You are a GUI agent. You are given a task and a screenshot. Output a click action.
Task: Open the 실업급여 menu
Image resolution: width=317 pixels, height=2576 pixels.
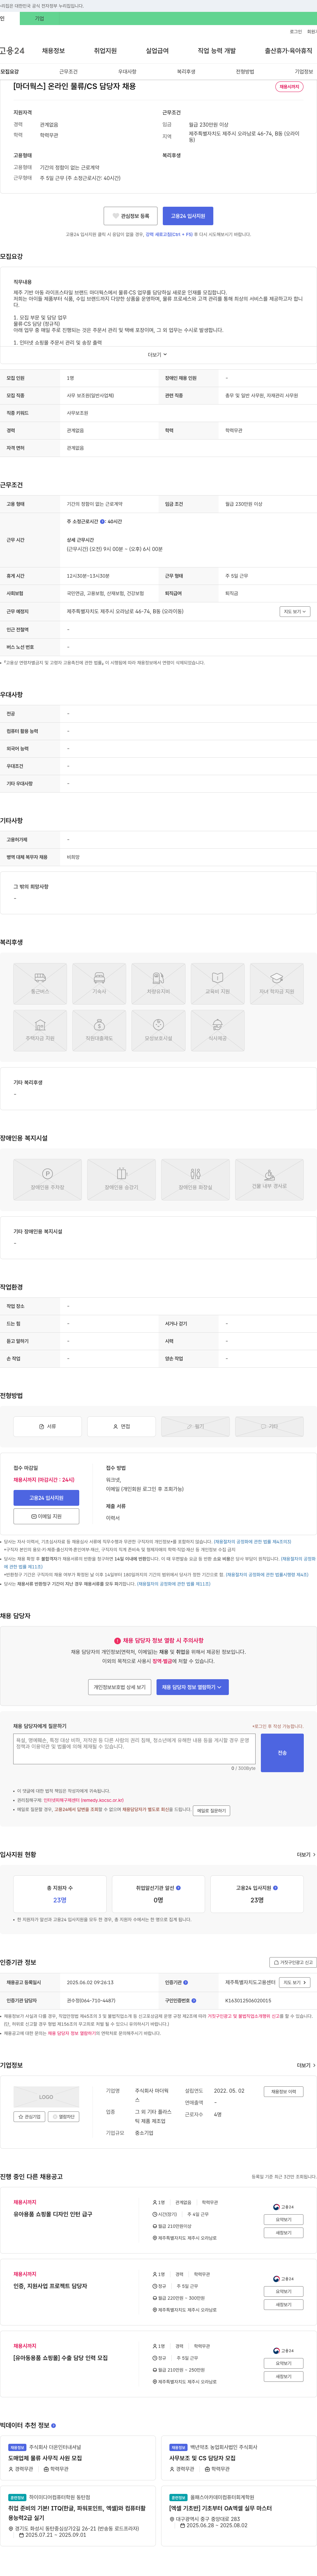click(x=157, y=51)
